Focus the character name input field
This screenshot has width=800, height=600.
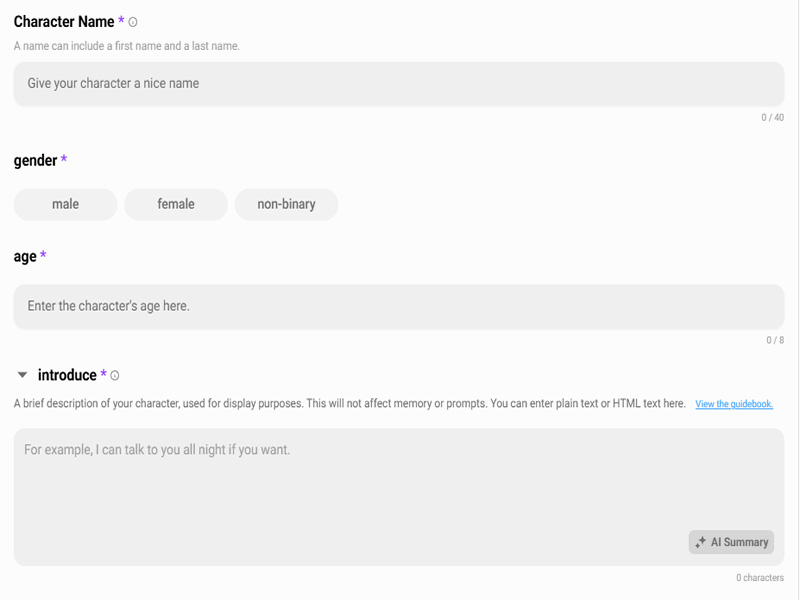399,84
